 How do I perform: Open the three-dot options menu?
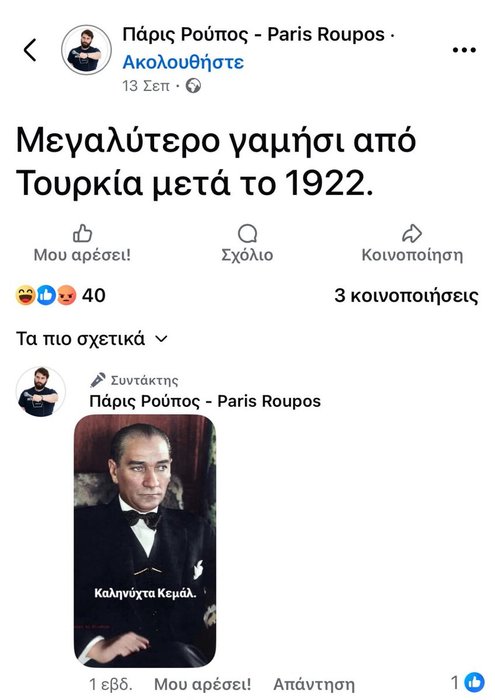(464, 50)
